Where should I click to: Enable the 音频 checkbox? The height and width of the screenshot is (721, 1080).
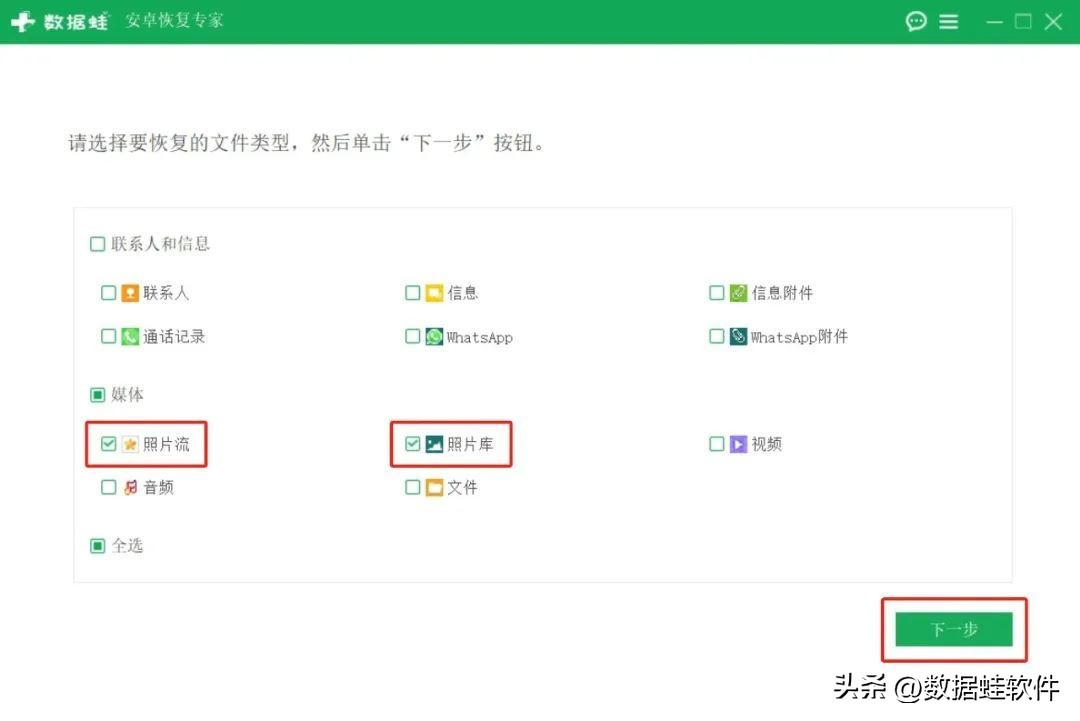(x=108, y=487)
